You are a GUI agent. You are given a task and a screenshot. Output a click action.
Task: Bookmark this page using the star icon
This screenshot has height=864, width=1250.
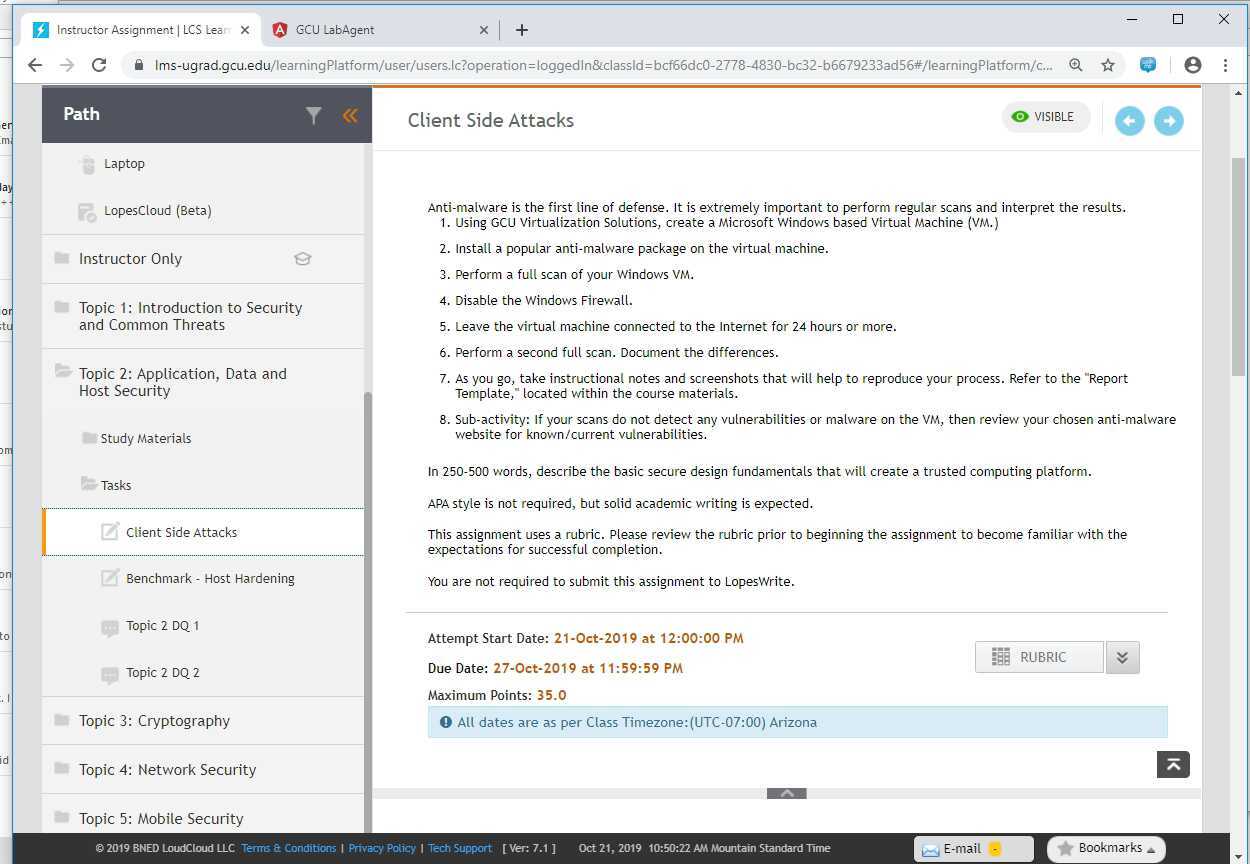tap(1108, 64)
